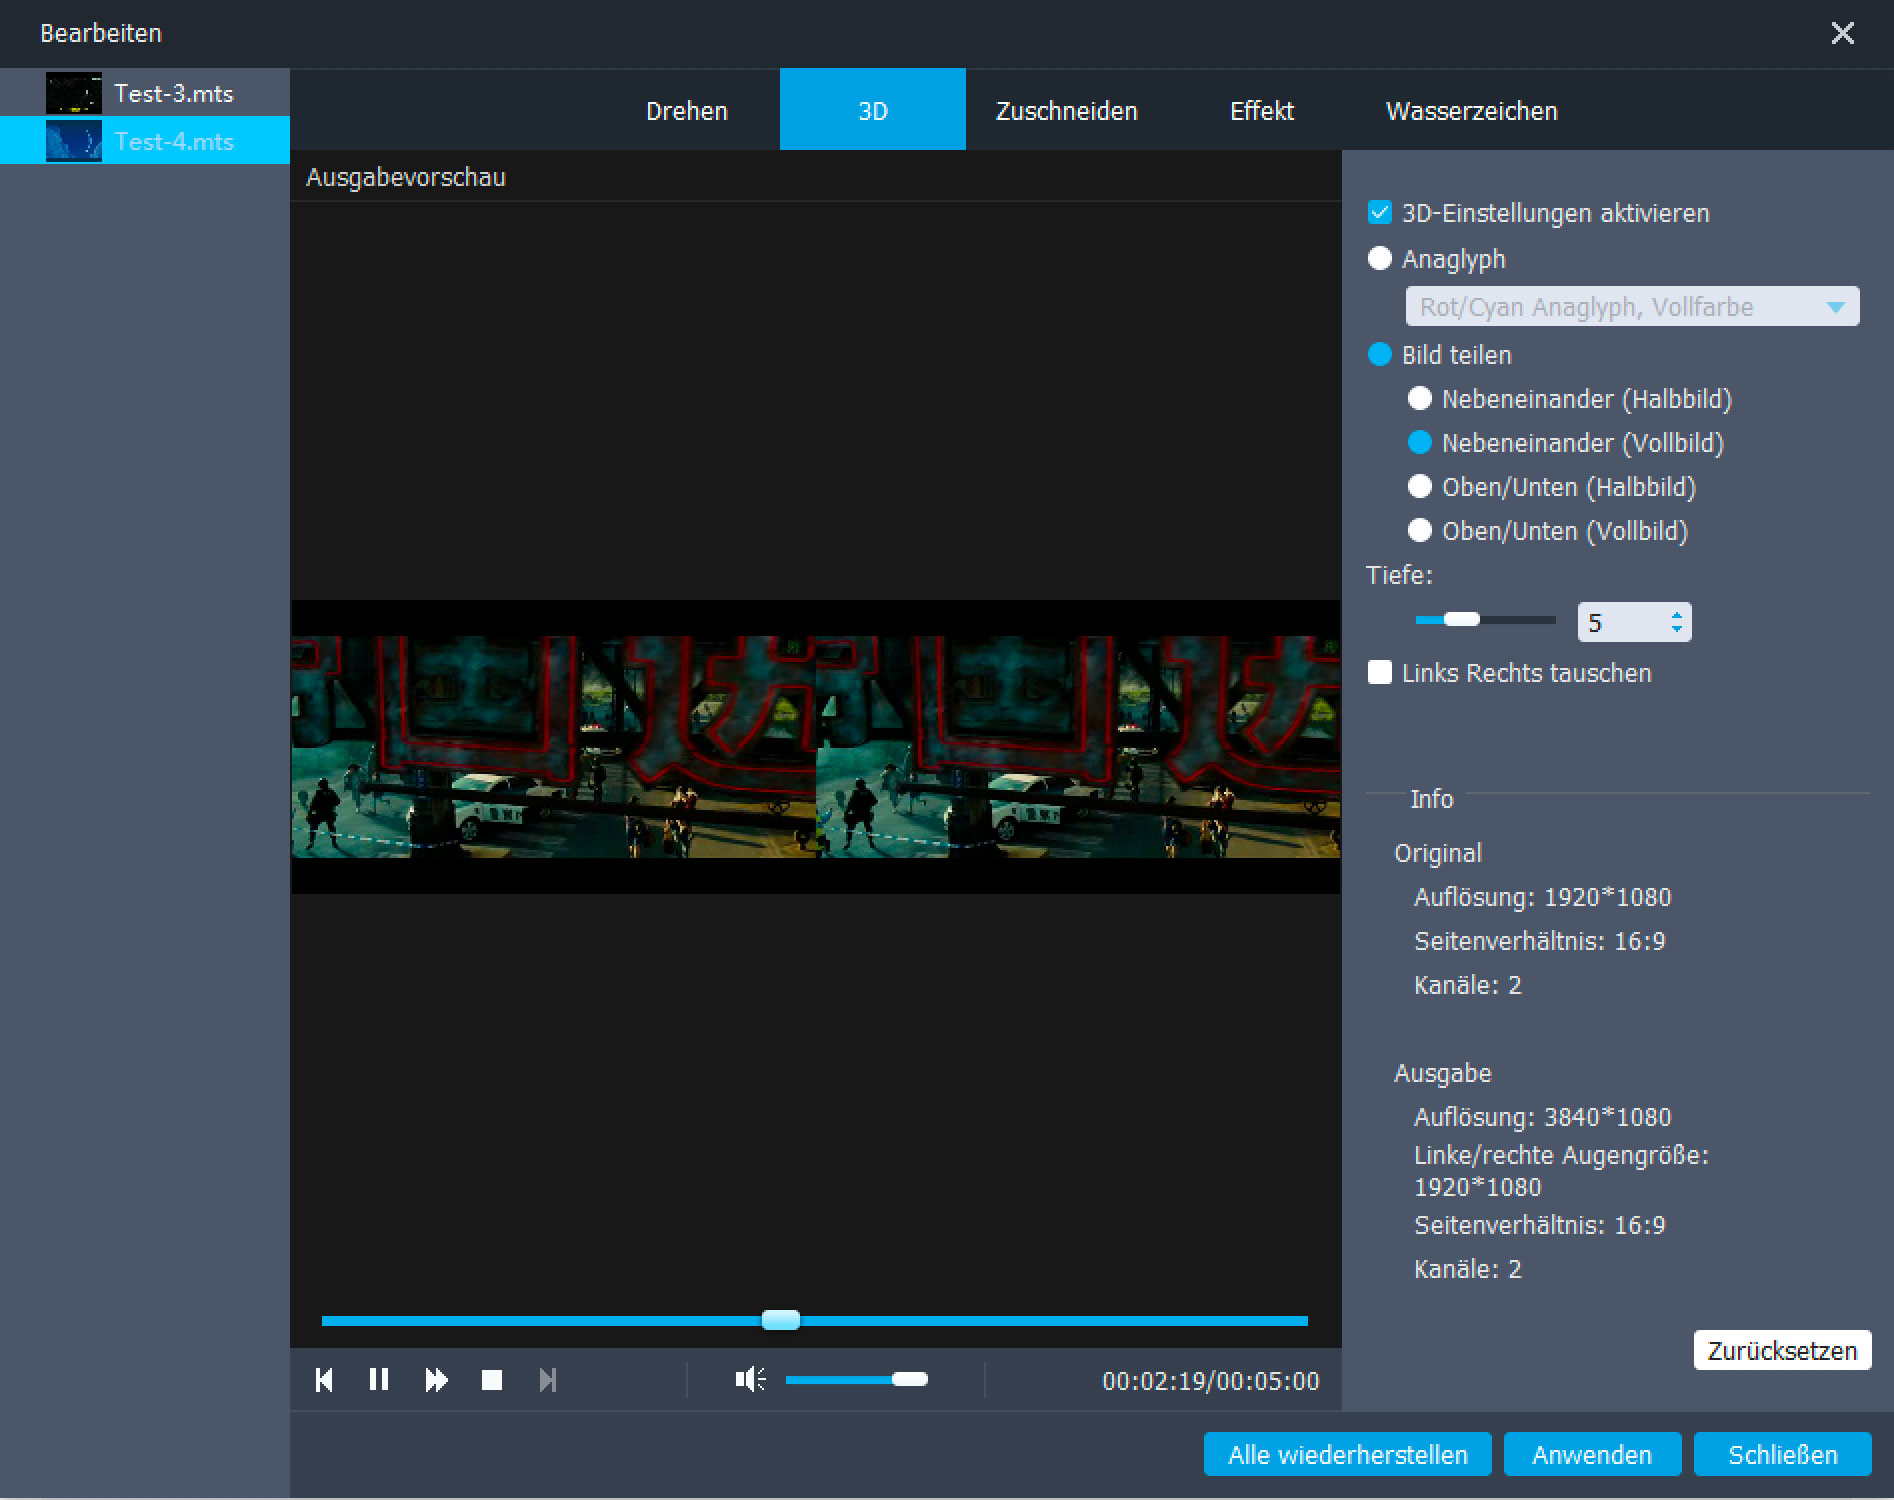Open the Wasserzeichen tab
The image size is (1894, 1500).
(x=1472, y=110)
